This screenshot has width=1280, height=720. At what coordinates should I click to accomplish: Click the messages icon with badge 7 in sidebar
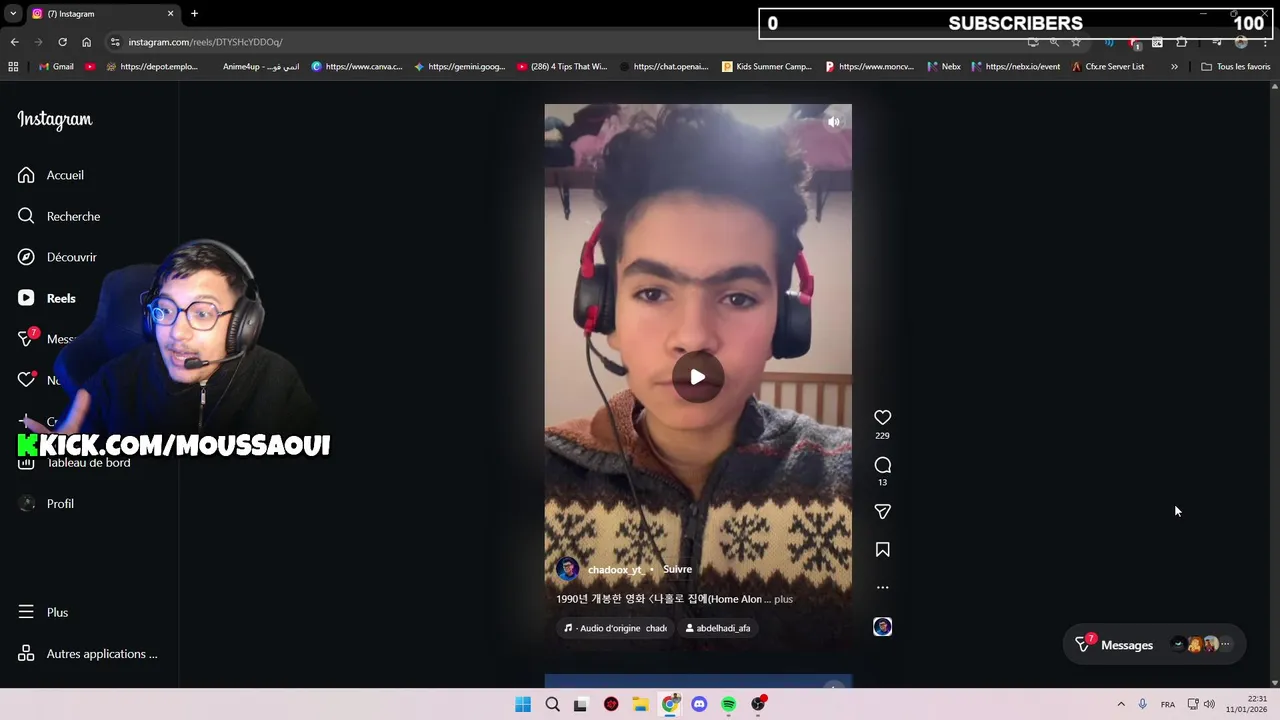pos(27,338)
